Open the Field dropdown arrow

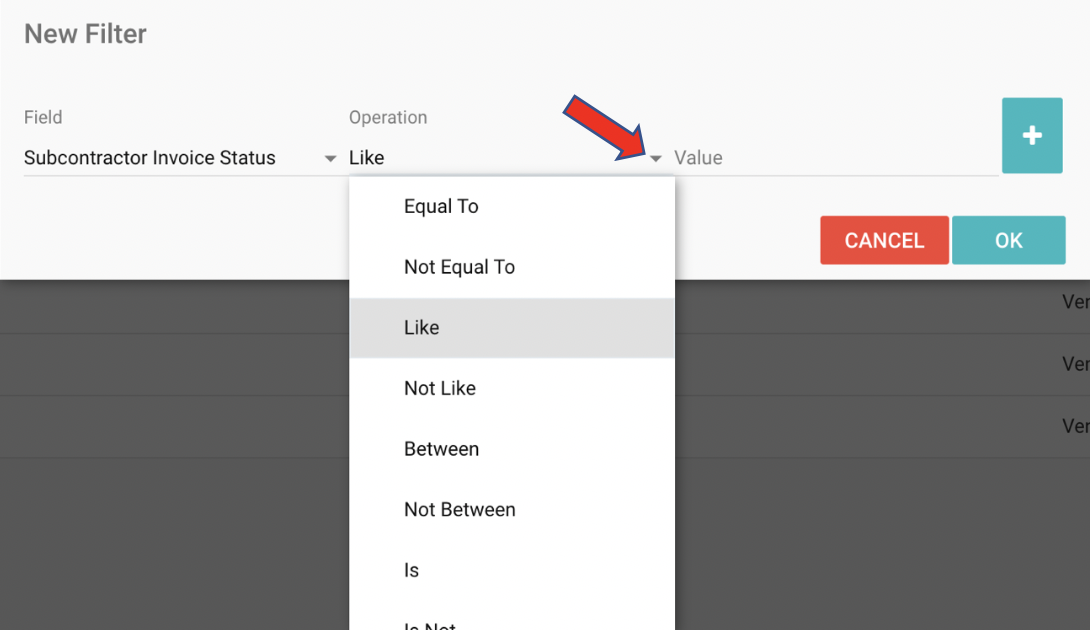(x=330, y=159)
